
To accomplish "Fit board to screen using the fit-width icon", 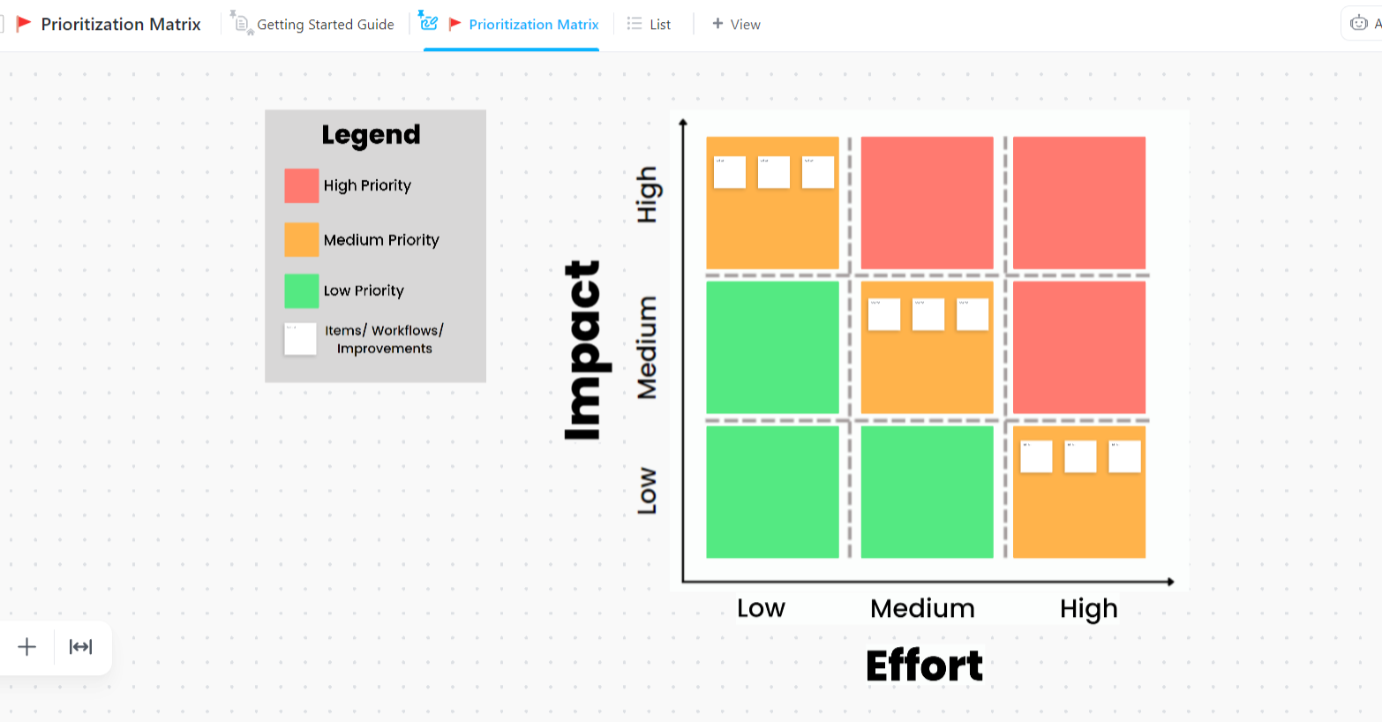I will coord(80,646).
